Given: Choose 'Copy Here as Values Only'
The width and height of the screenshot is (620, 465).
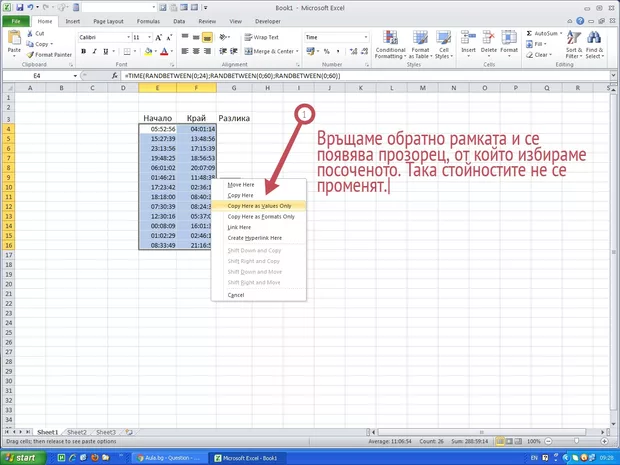Looking at the screenshot, I should (x=259, y=205).
